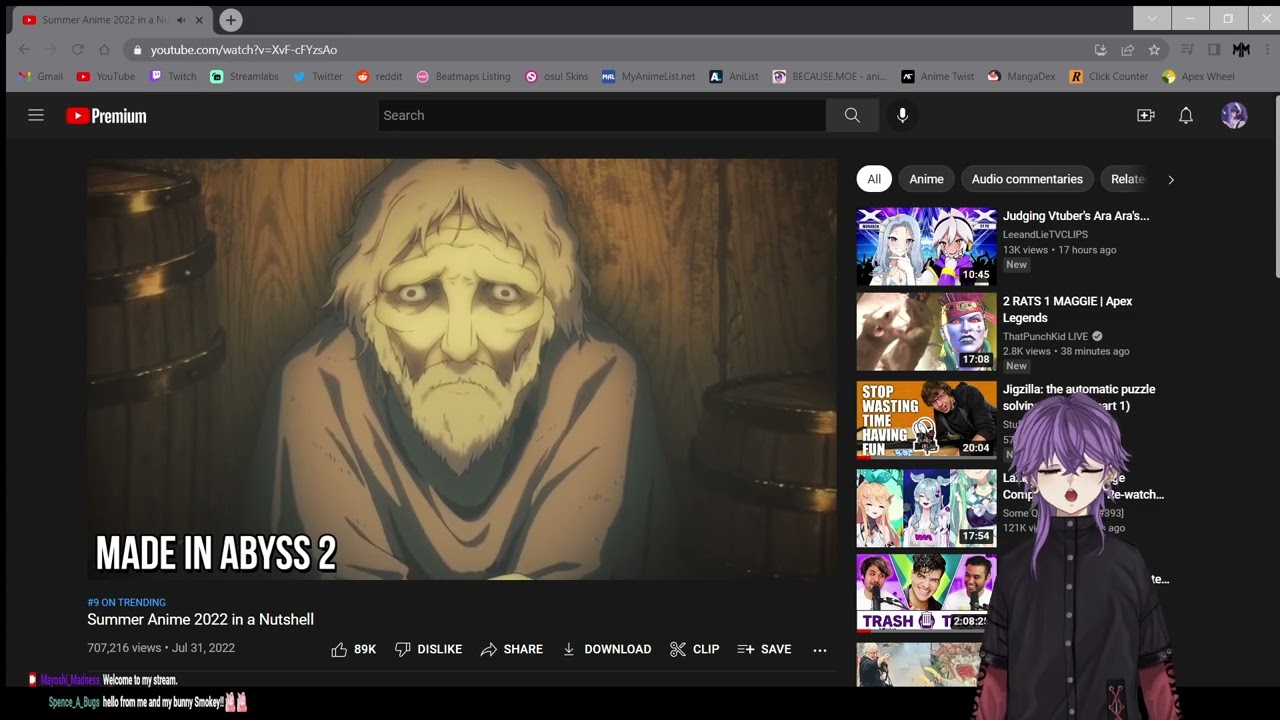Open the tab search dropdown arrow

(1152, 19)
